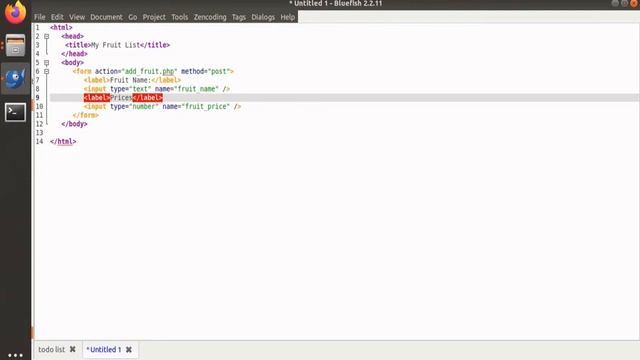640x360 pixels.
Task: Click line number 13 in the gutter
Action: pos(39,133)
